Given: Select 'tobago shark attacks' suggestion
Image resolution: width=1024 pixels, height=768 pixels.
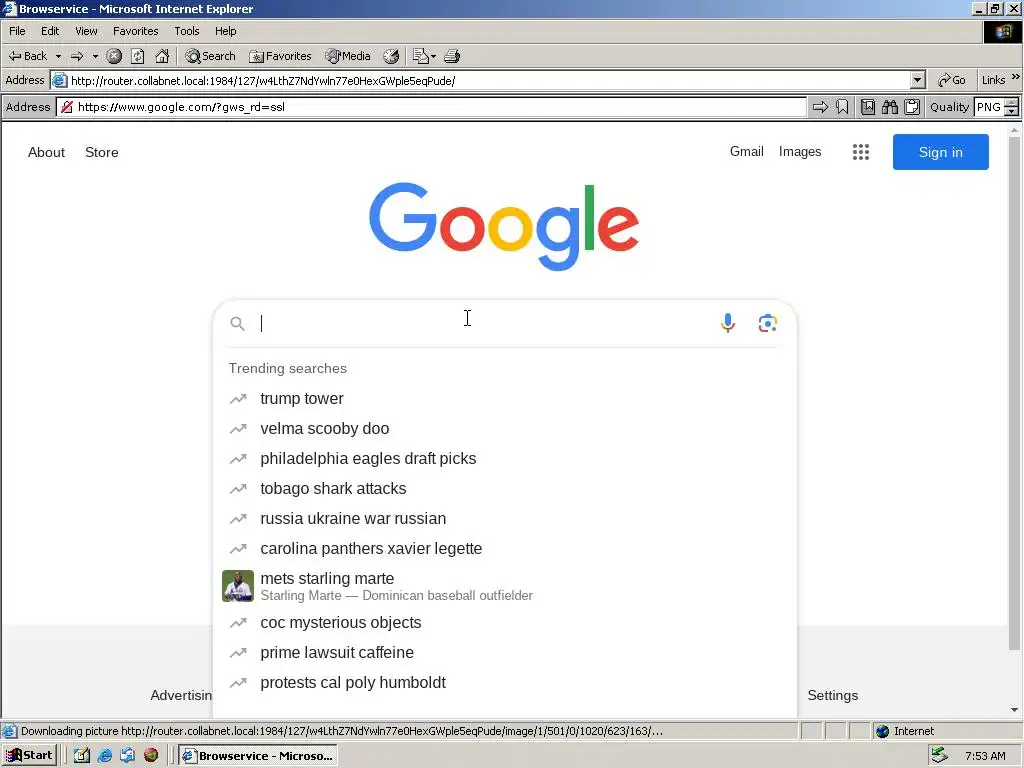Looking at the screenshot, I should tap(505, 488).
